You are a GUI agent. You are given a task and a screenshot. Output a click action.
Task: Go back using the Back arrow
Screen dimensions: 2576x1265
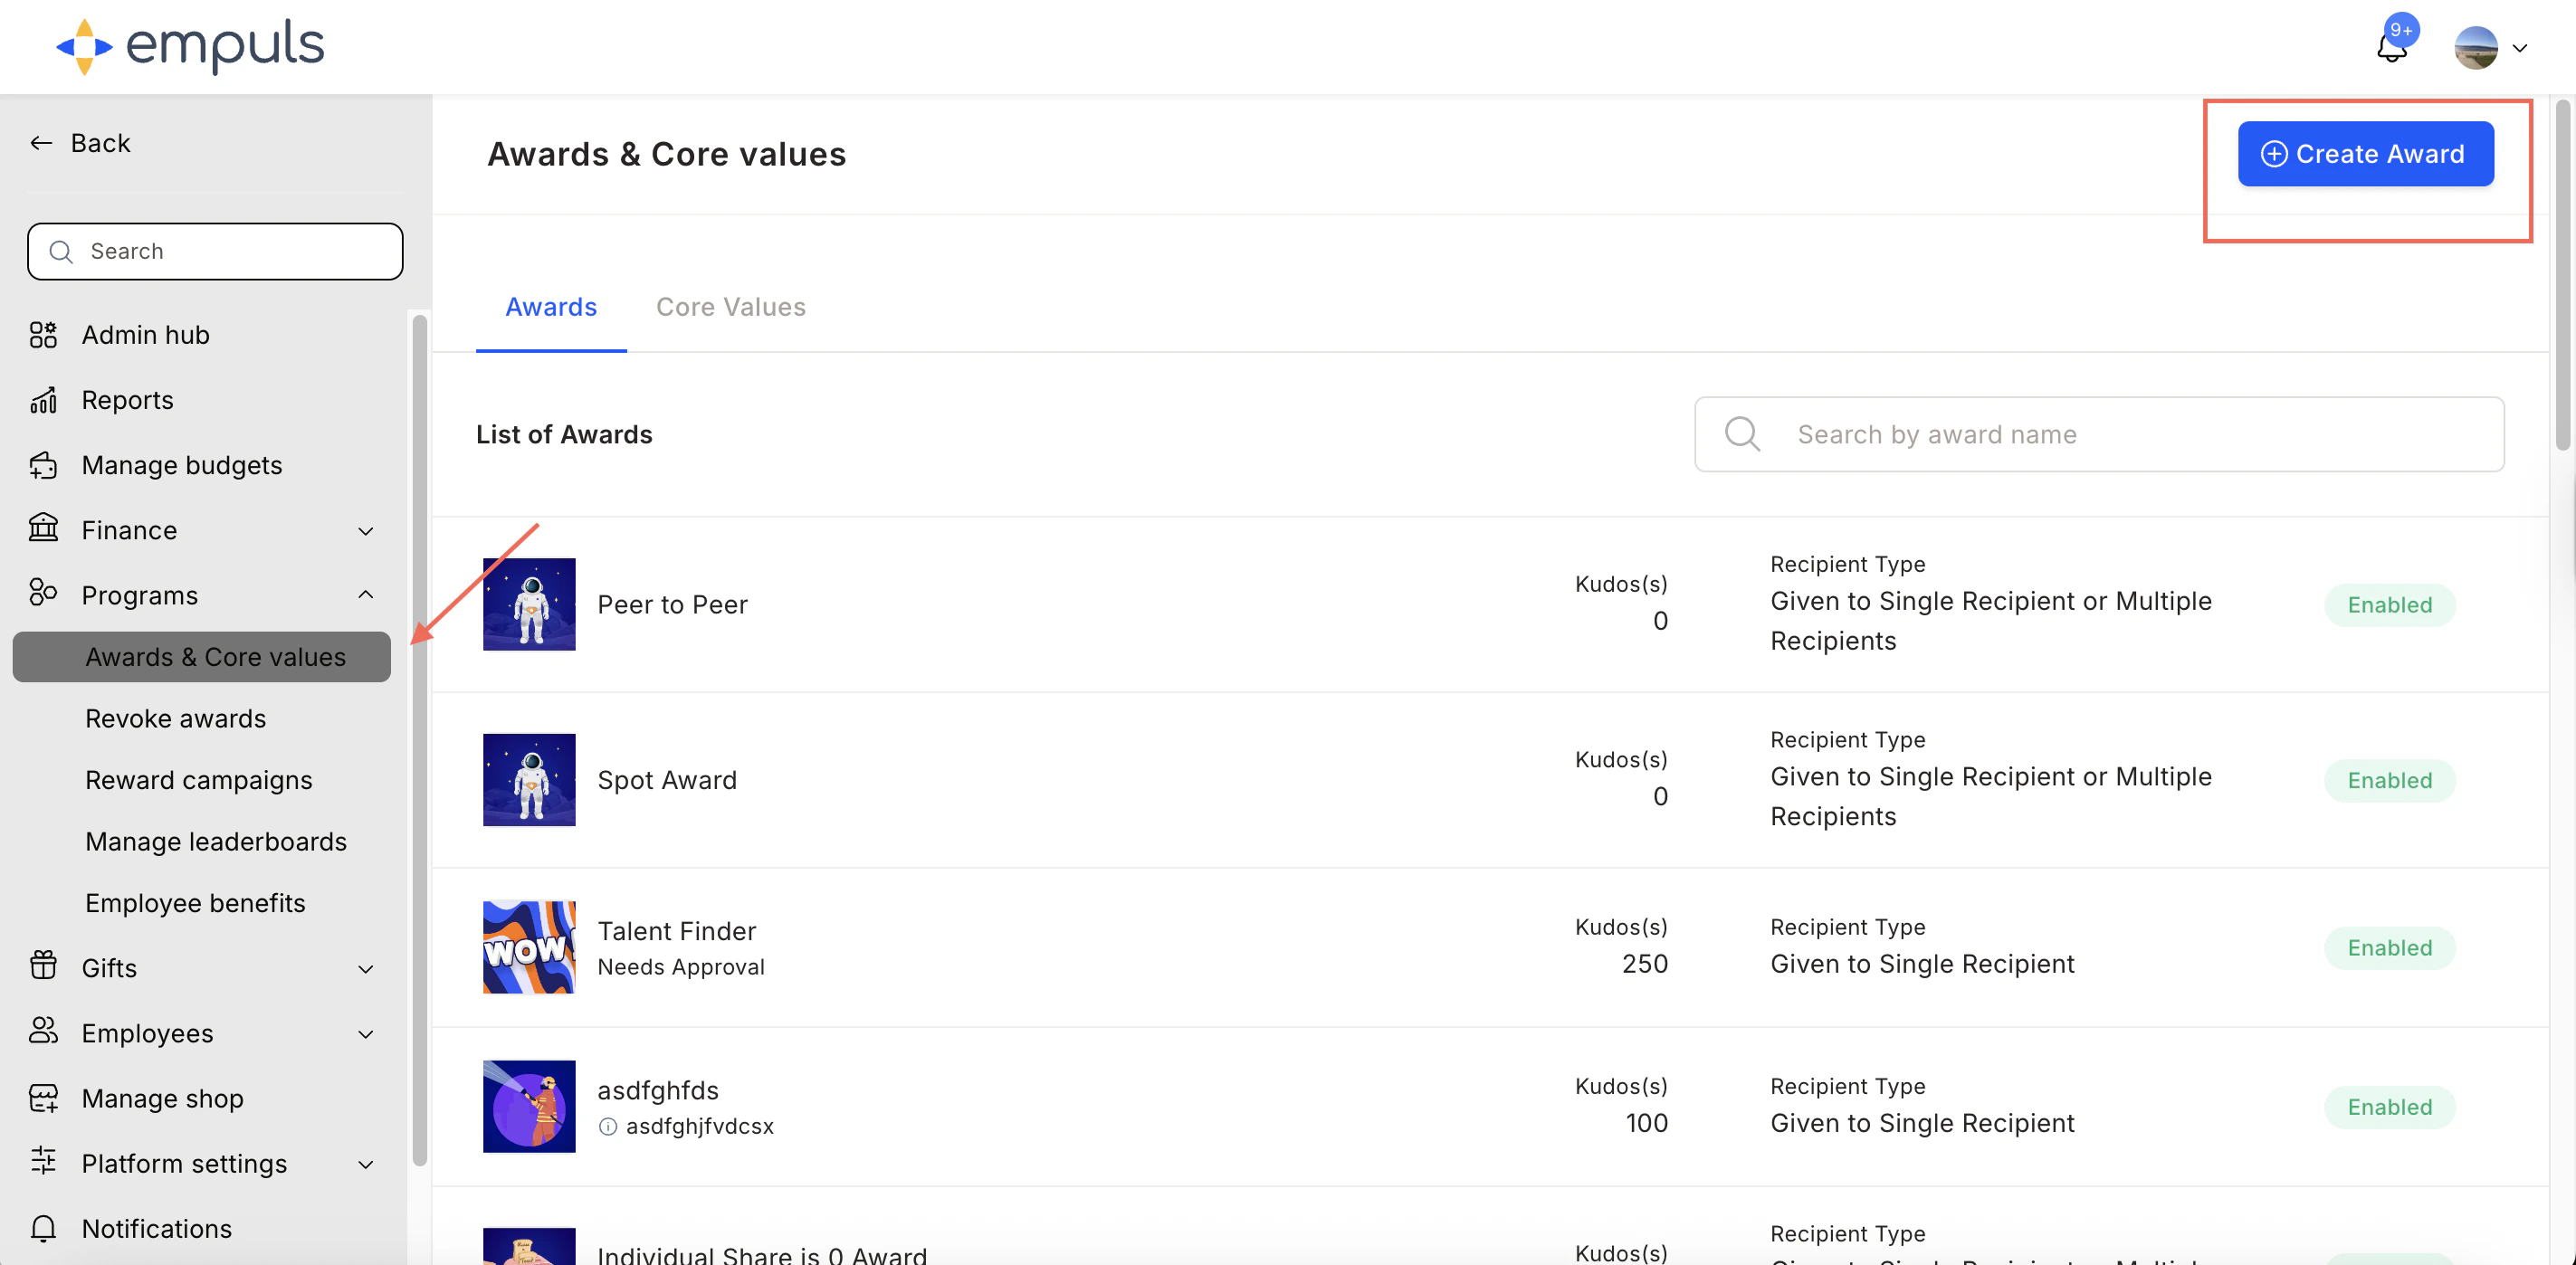click(41, 143)
